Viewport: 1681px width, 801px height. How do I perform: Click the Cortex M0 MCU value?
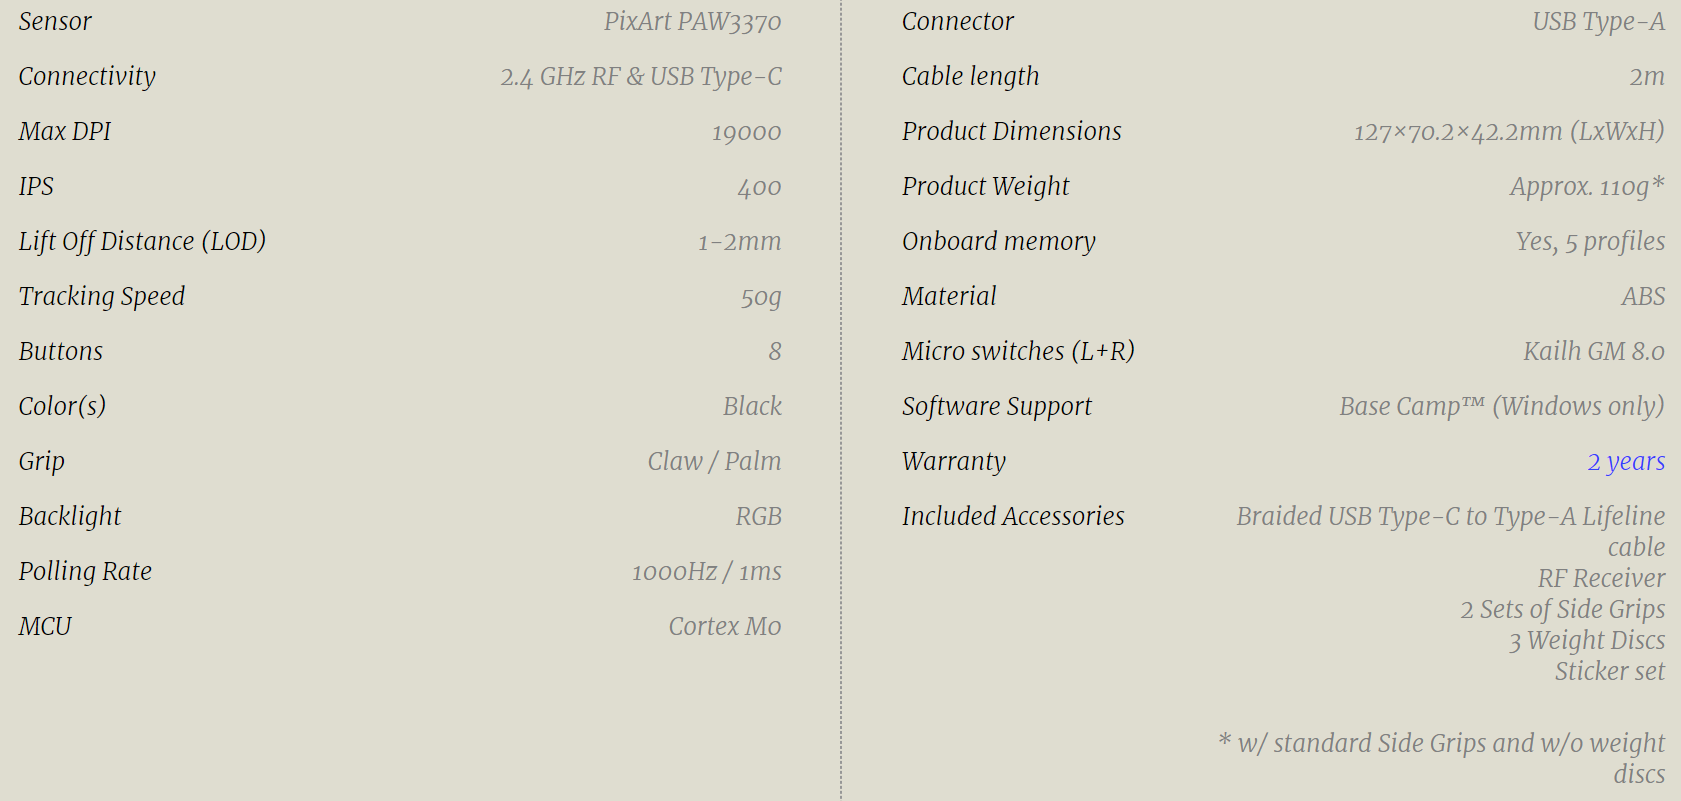coord(724,626)
